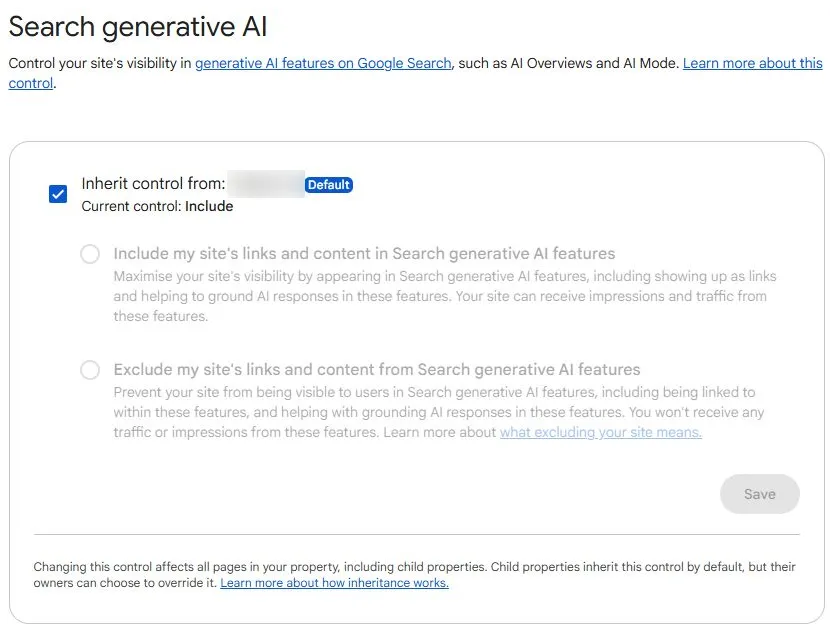Open generative AI features on Google Search link
Screen dimensions: 830x625
point(323,64)
